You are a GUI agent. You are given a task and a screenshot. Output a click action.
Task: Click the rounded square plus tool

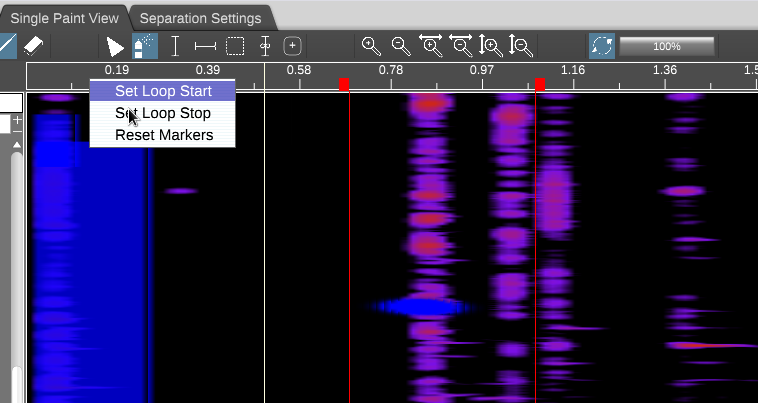pyautogui.click(x=293, y=46)
